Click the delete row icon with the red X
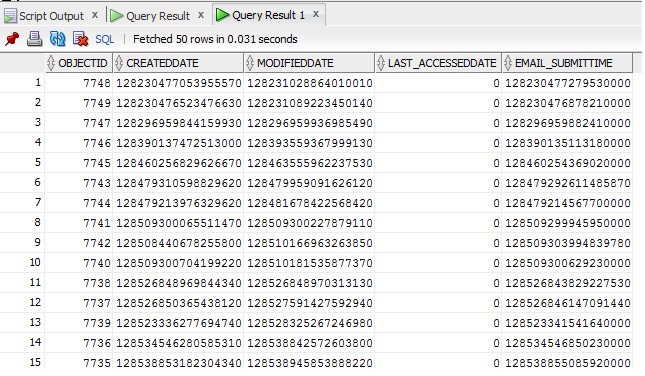The width and height of the screenshot is (645, 376). [x=81, y=39]
